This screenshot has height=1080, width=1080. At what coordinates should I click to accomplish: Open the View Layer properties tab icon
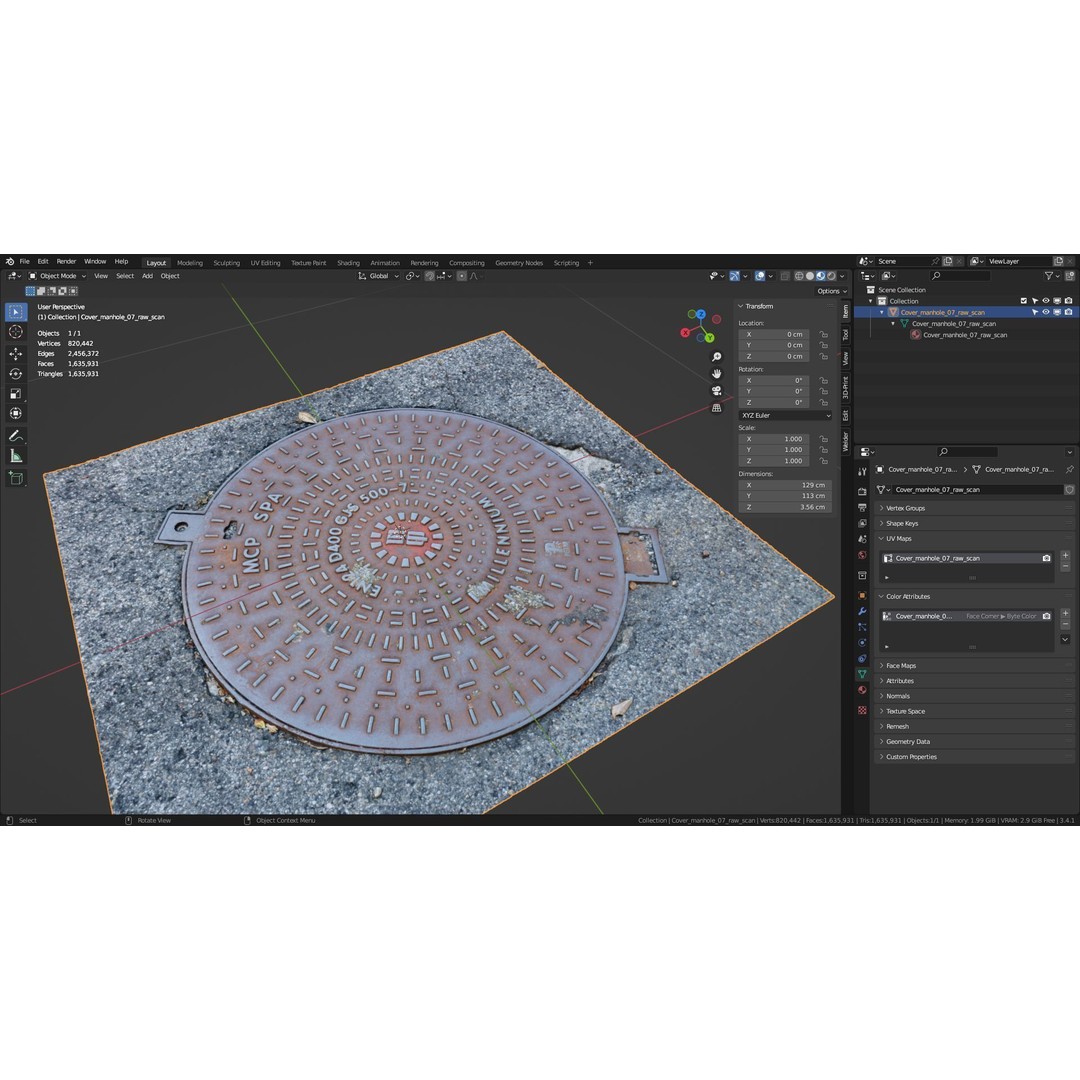pyautogui.click(x=862, y=523)
